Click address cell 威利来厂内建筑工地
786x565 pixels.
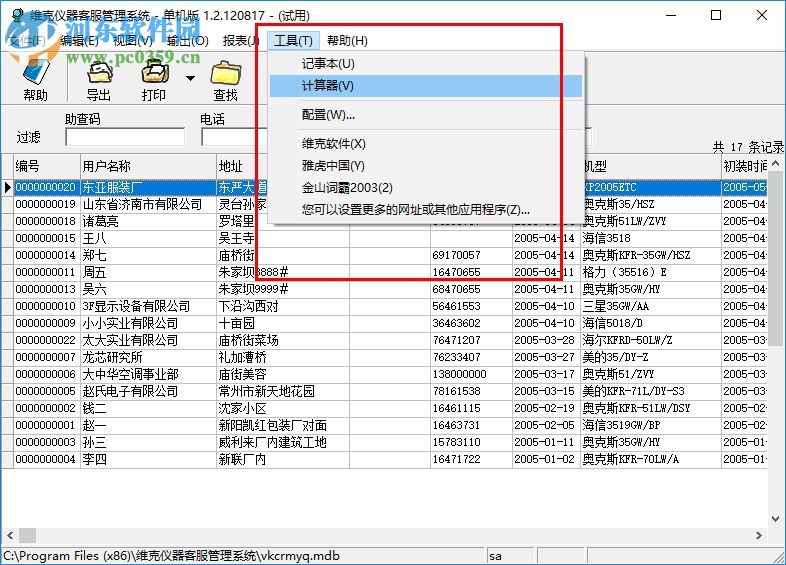[283, 443]
